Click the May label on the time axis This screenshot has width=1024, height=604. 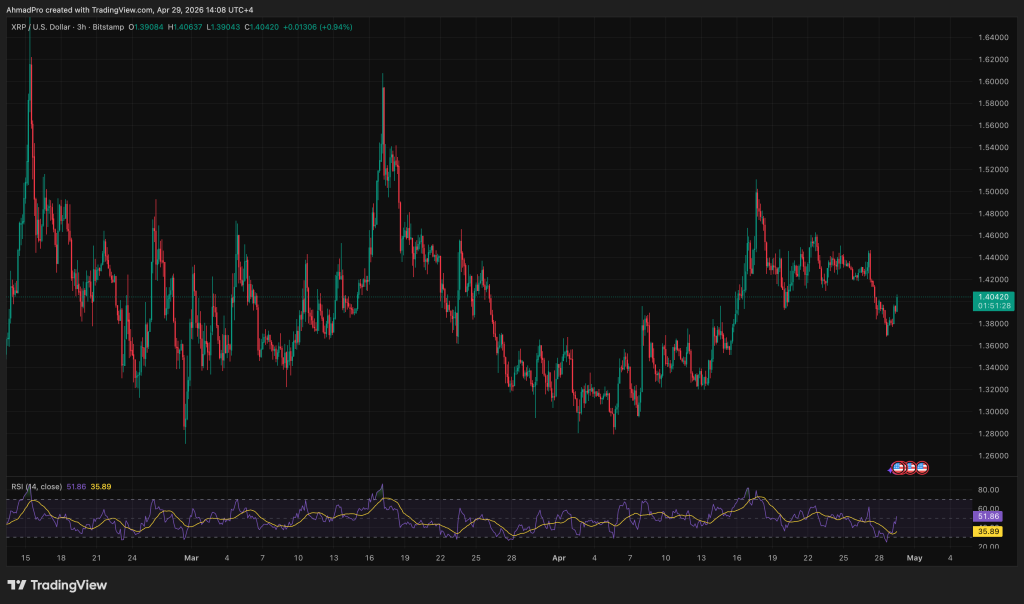pos(916,557)
